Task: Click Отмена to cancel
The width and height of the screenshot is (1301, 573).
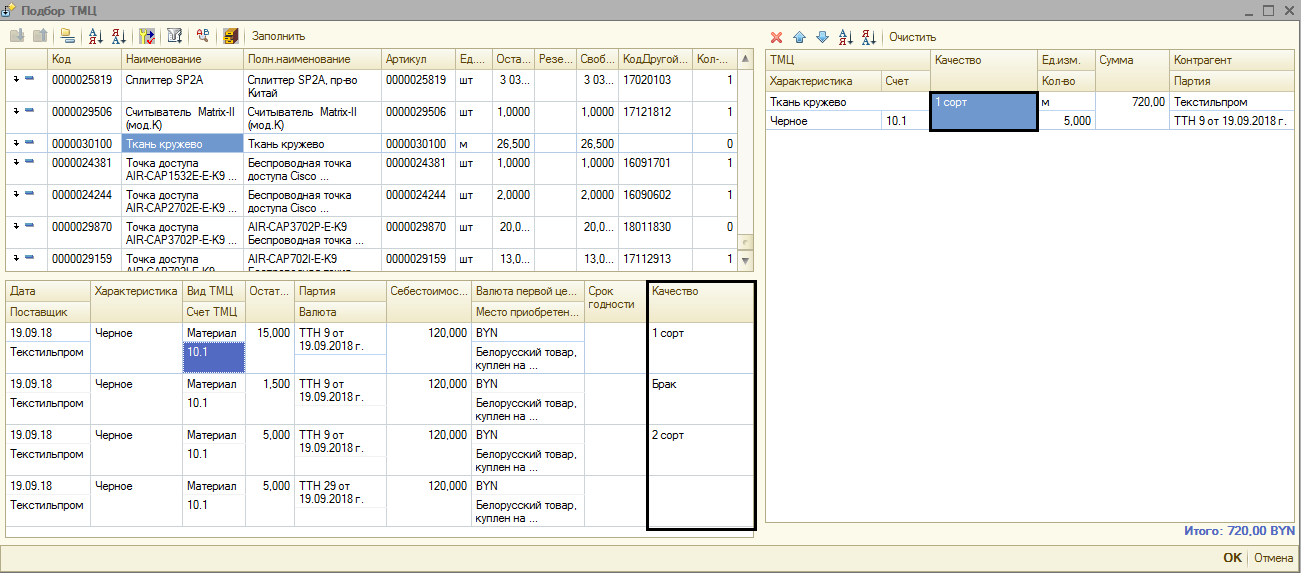Action: click(x=1273, y=558)
